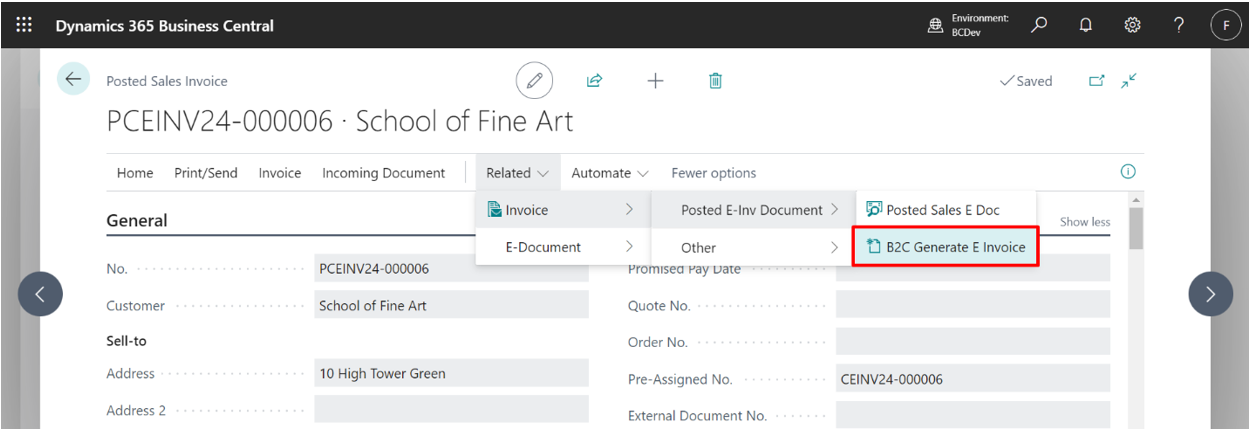The width and height of the screenshot is (1250, 430).
Task: Expand the Automate dropdown
Action: pyautogui.click(x=610, y=173)
